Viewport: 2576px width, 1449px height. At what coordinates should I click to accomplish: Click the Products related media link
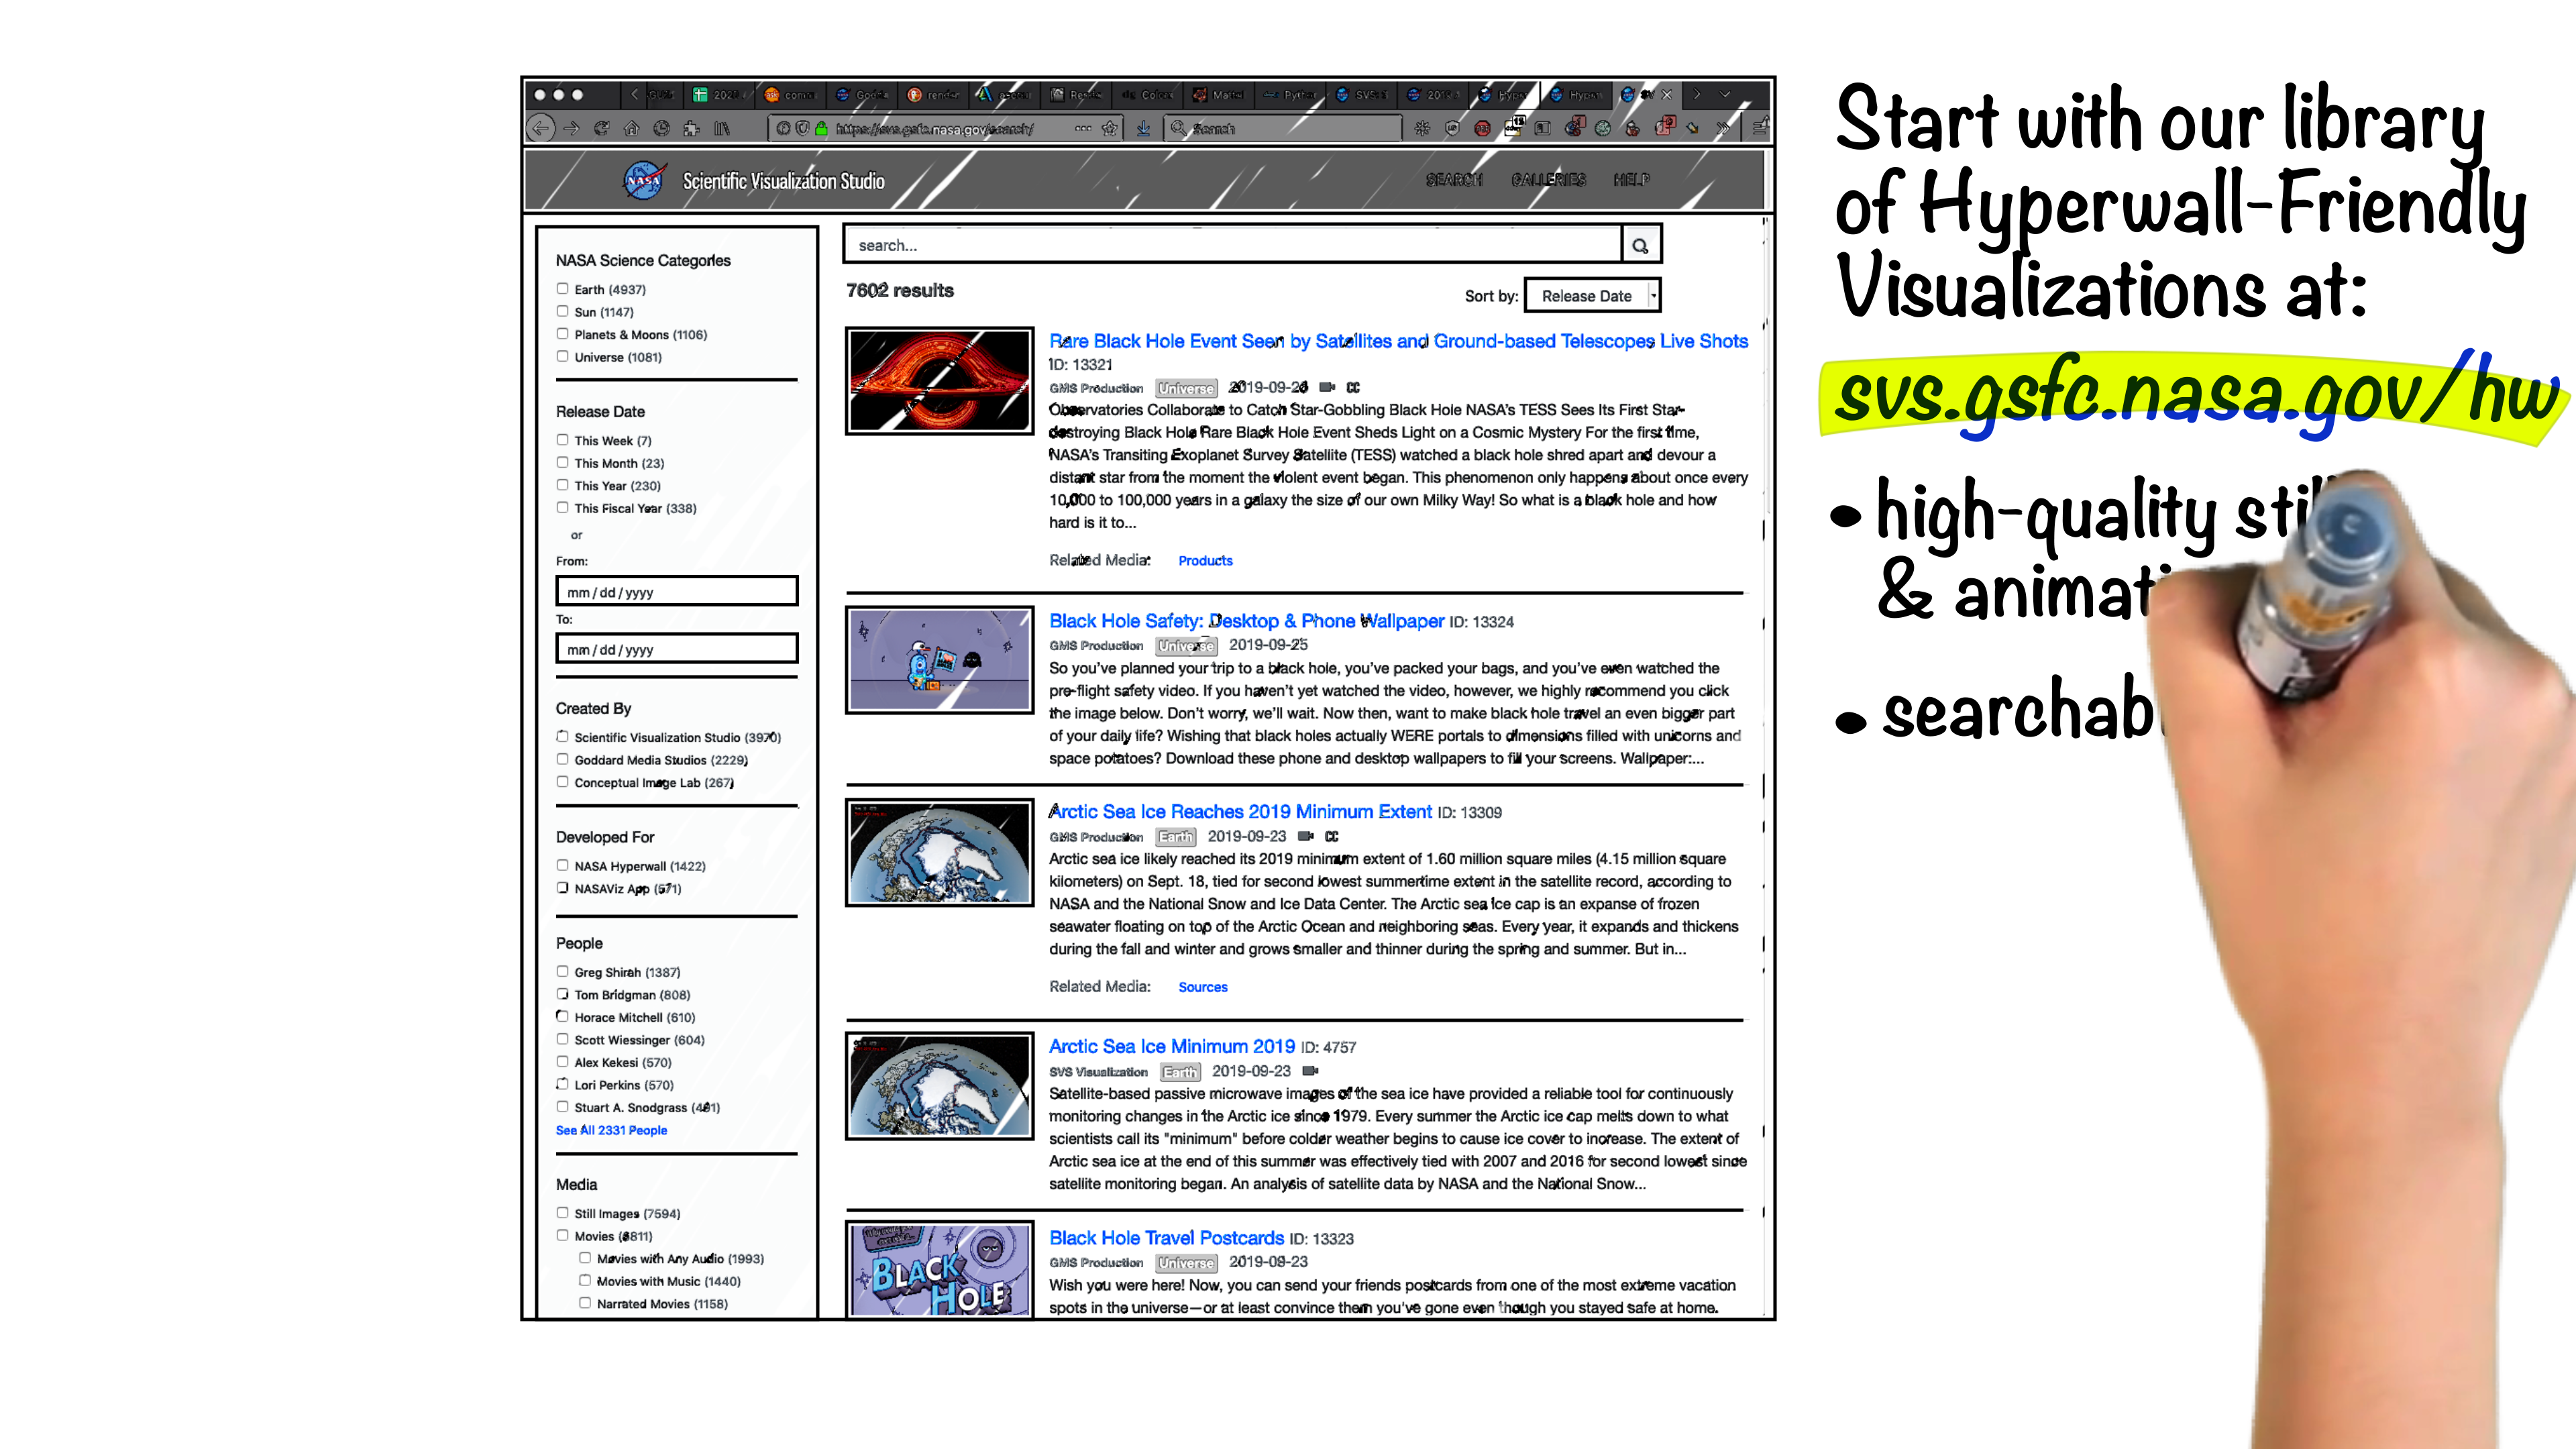tap(1205, 561)
